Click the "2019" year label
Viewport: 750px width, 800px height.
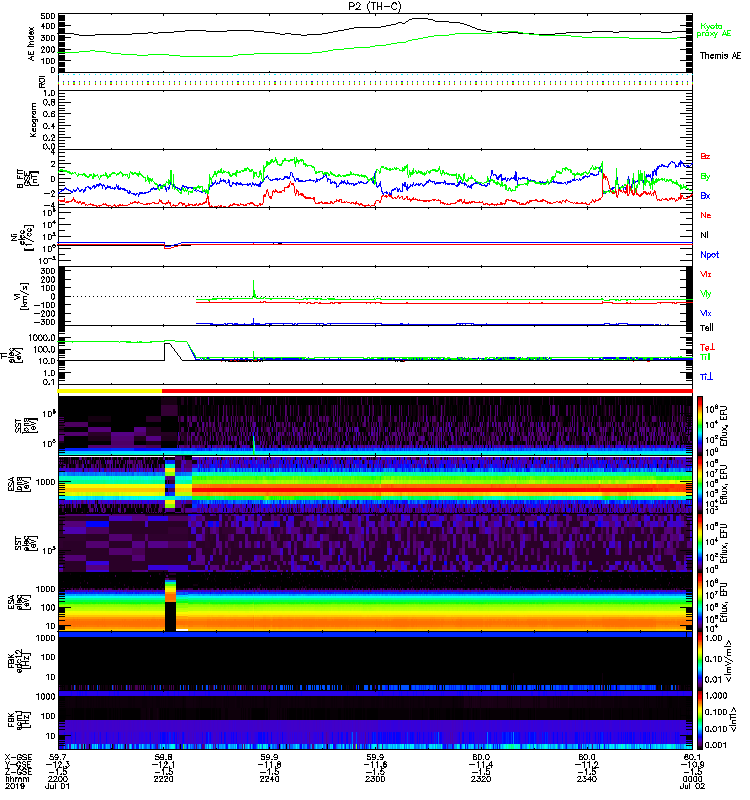coord(15,786)
